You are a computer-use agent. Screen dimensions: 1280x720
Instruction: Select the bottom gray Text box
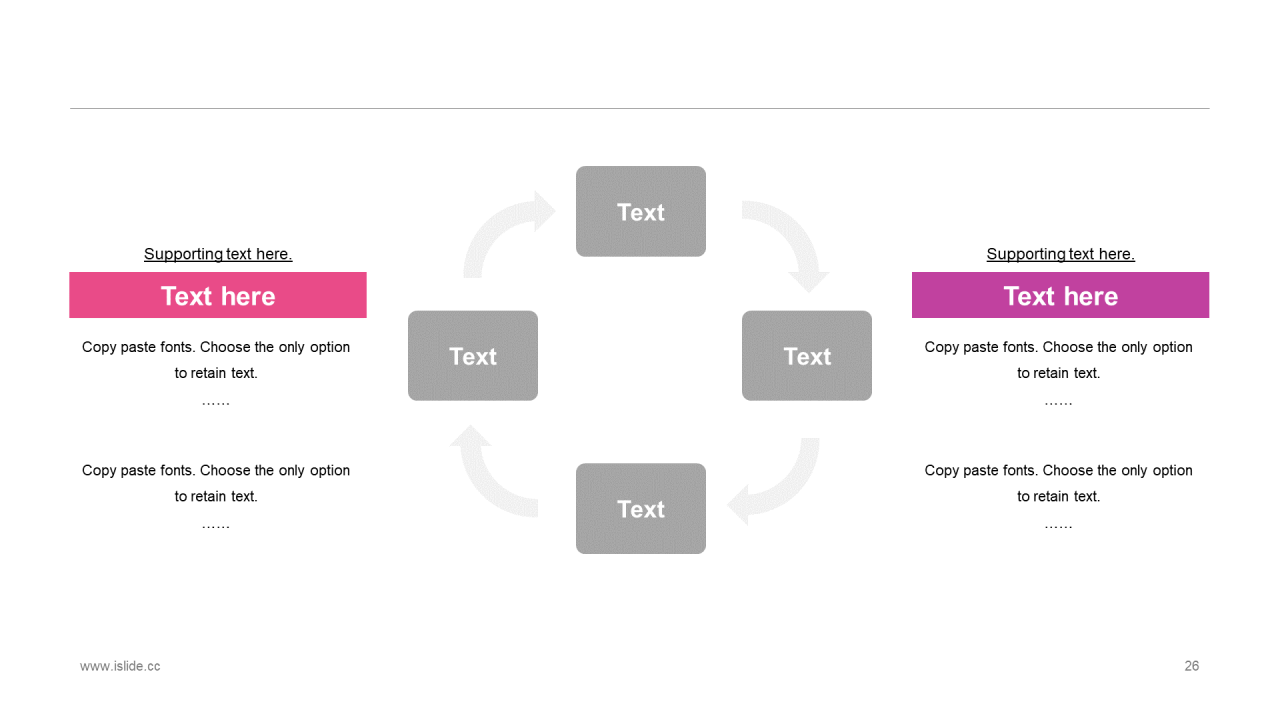pos(641,508)
